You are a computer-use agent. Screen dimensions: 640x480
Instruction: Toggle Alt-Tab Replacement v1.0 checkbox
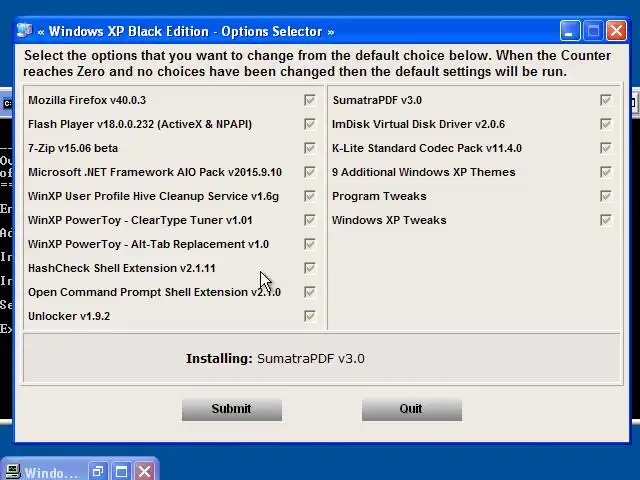click(310, 244)
